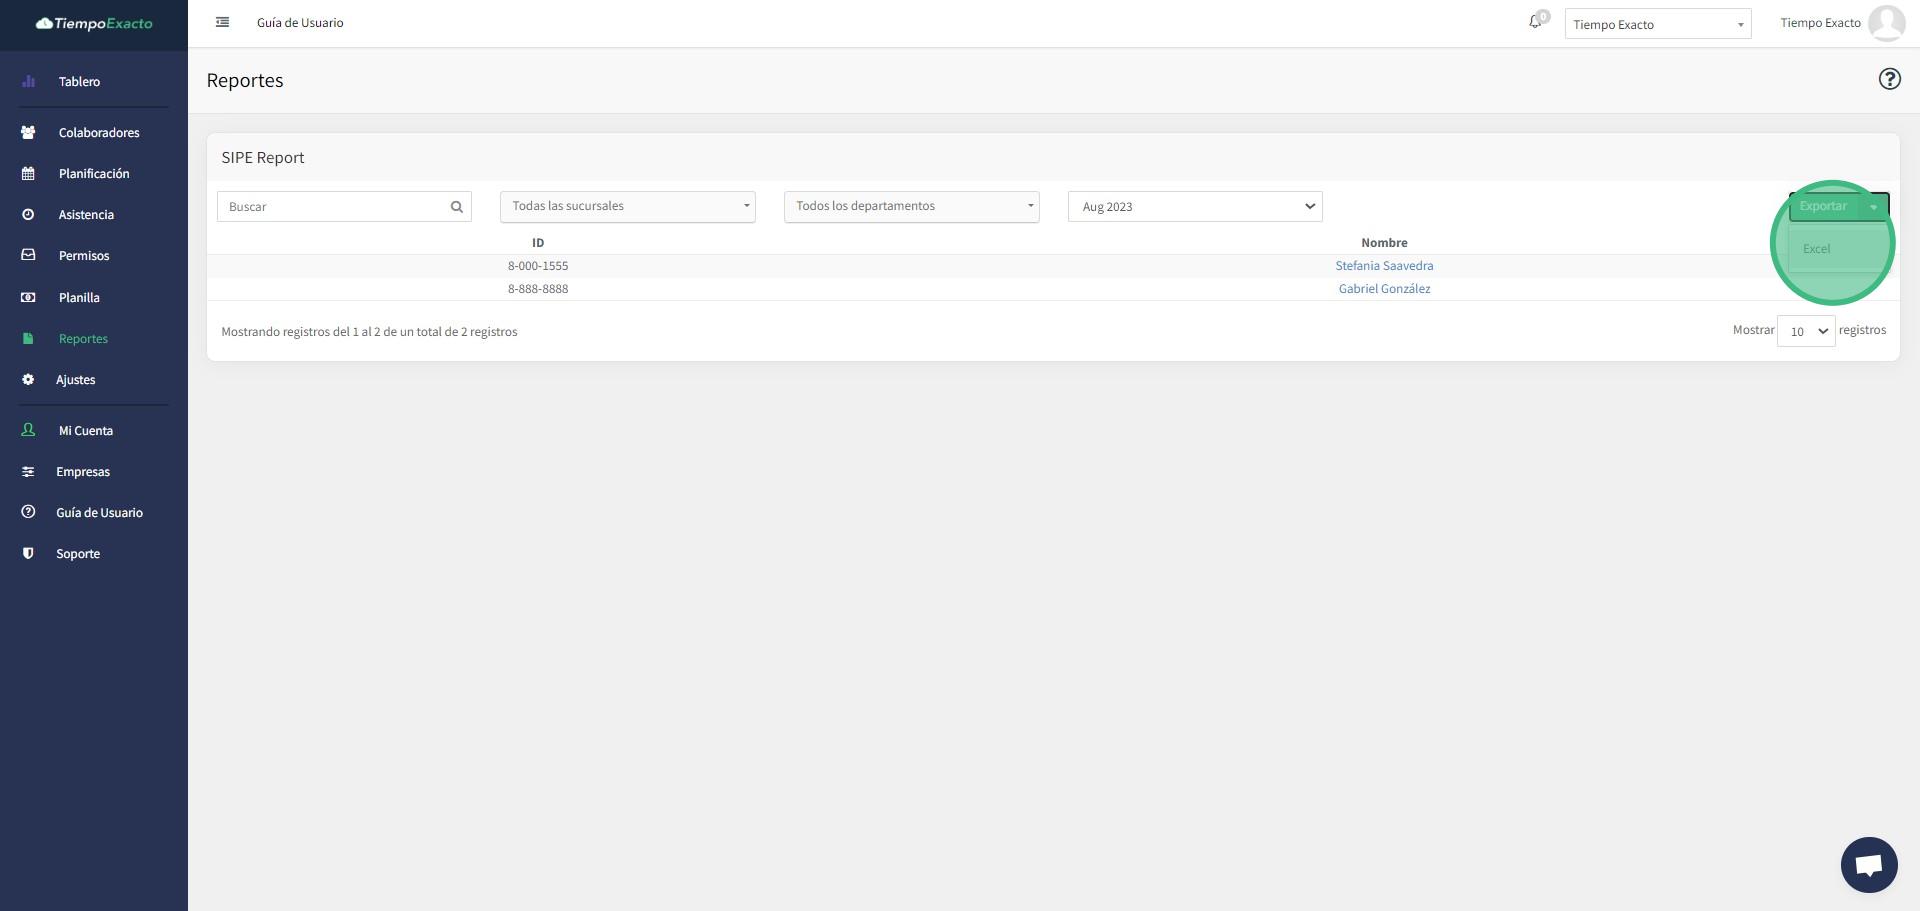Screen dimensions: 1920x911
Task: Click the TiempoExacto logo
Action: tap(94, 23)
